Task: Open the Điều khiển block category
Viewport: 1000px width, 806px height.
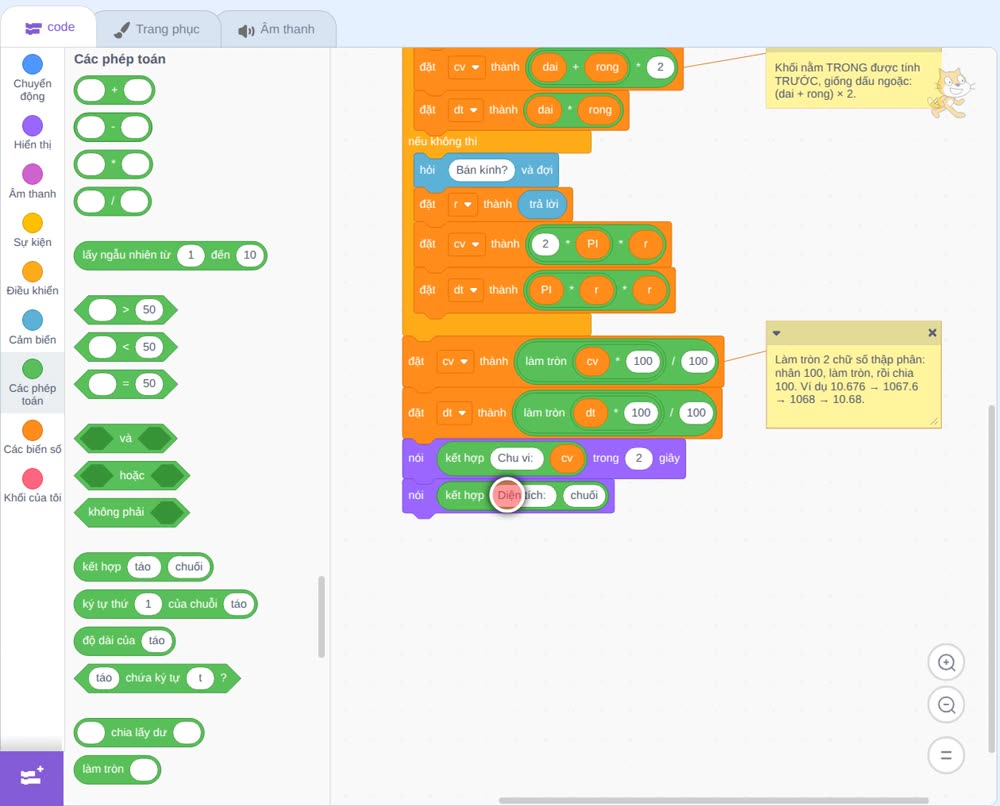Action: click(32, 279)
